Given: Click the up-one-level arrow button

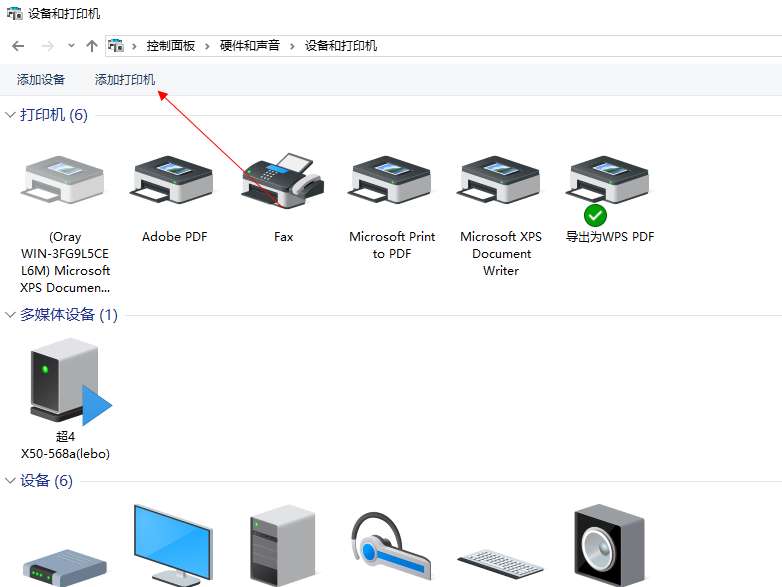Looking at the screenshot, I should tap(92, 46).
